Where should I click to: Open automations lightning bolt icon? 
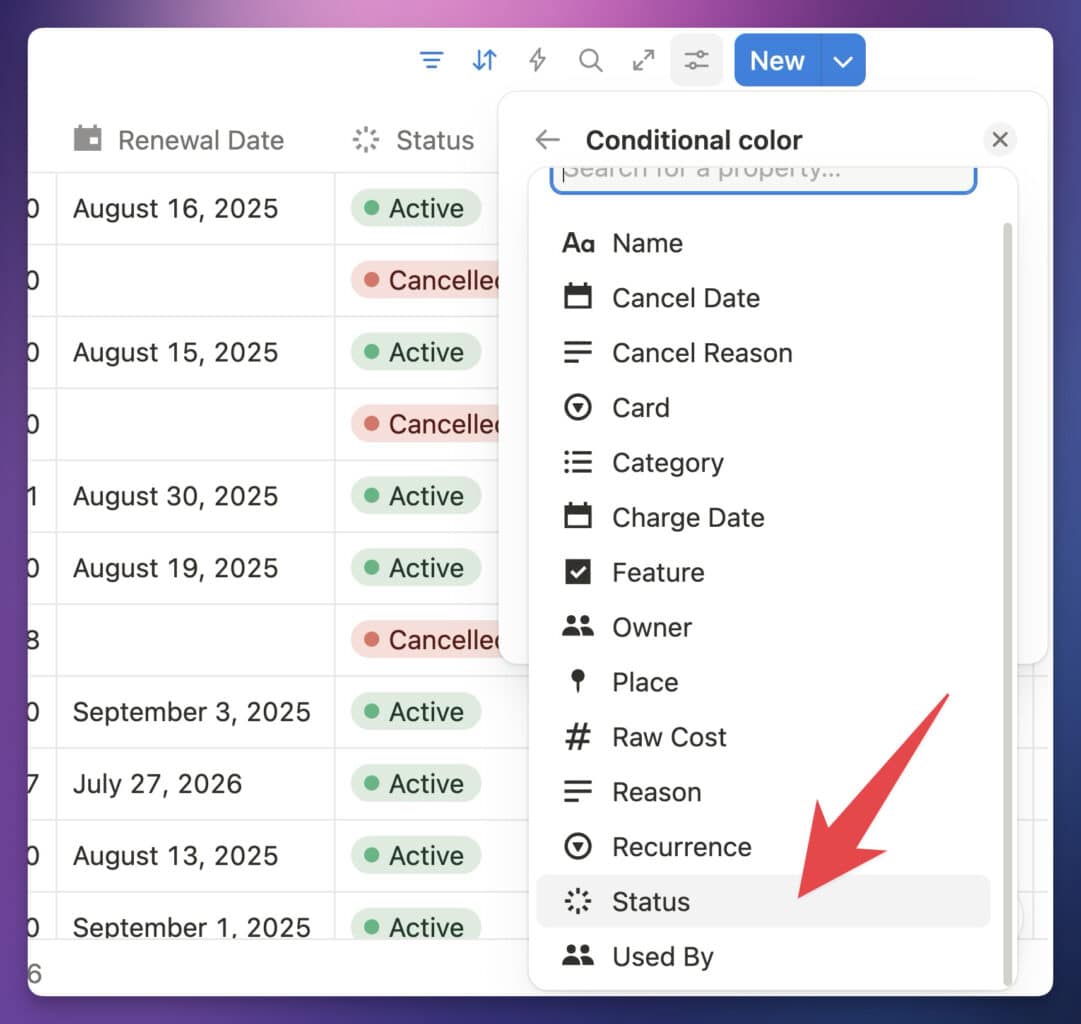pos(538,61)
